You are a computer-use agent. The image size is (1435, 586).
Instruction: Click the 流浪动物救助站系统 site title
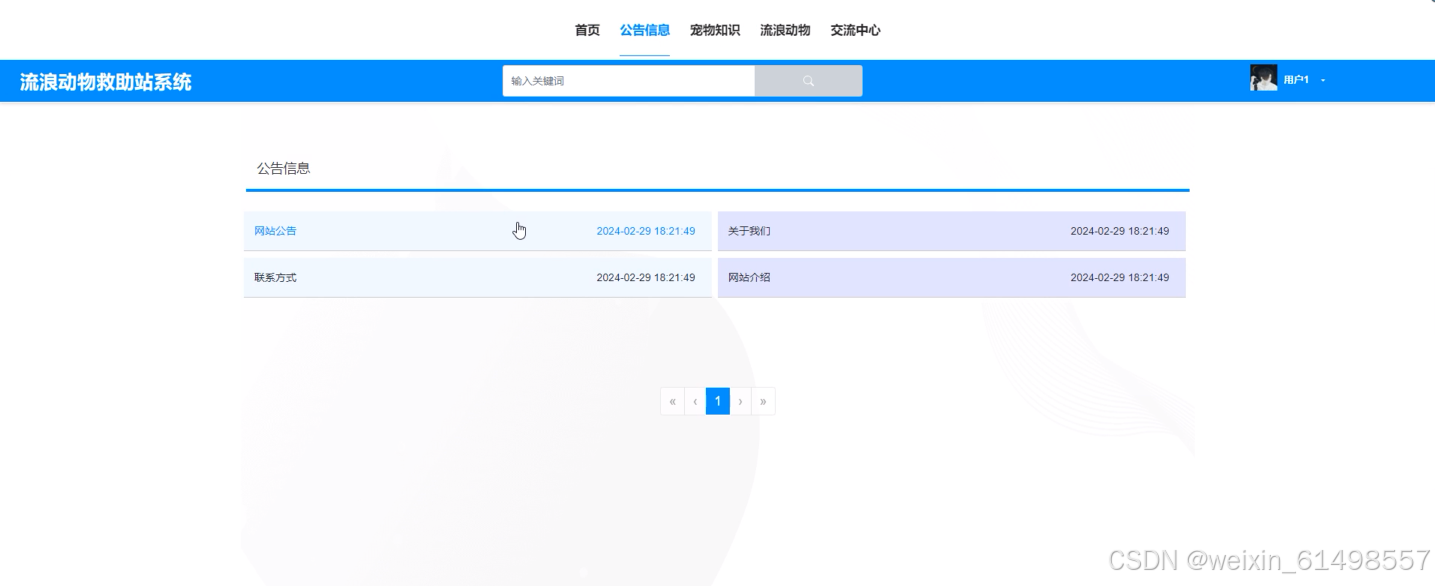106,82
